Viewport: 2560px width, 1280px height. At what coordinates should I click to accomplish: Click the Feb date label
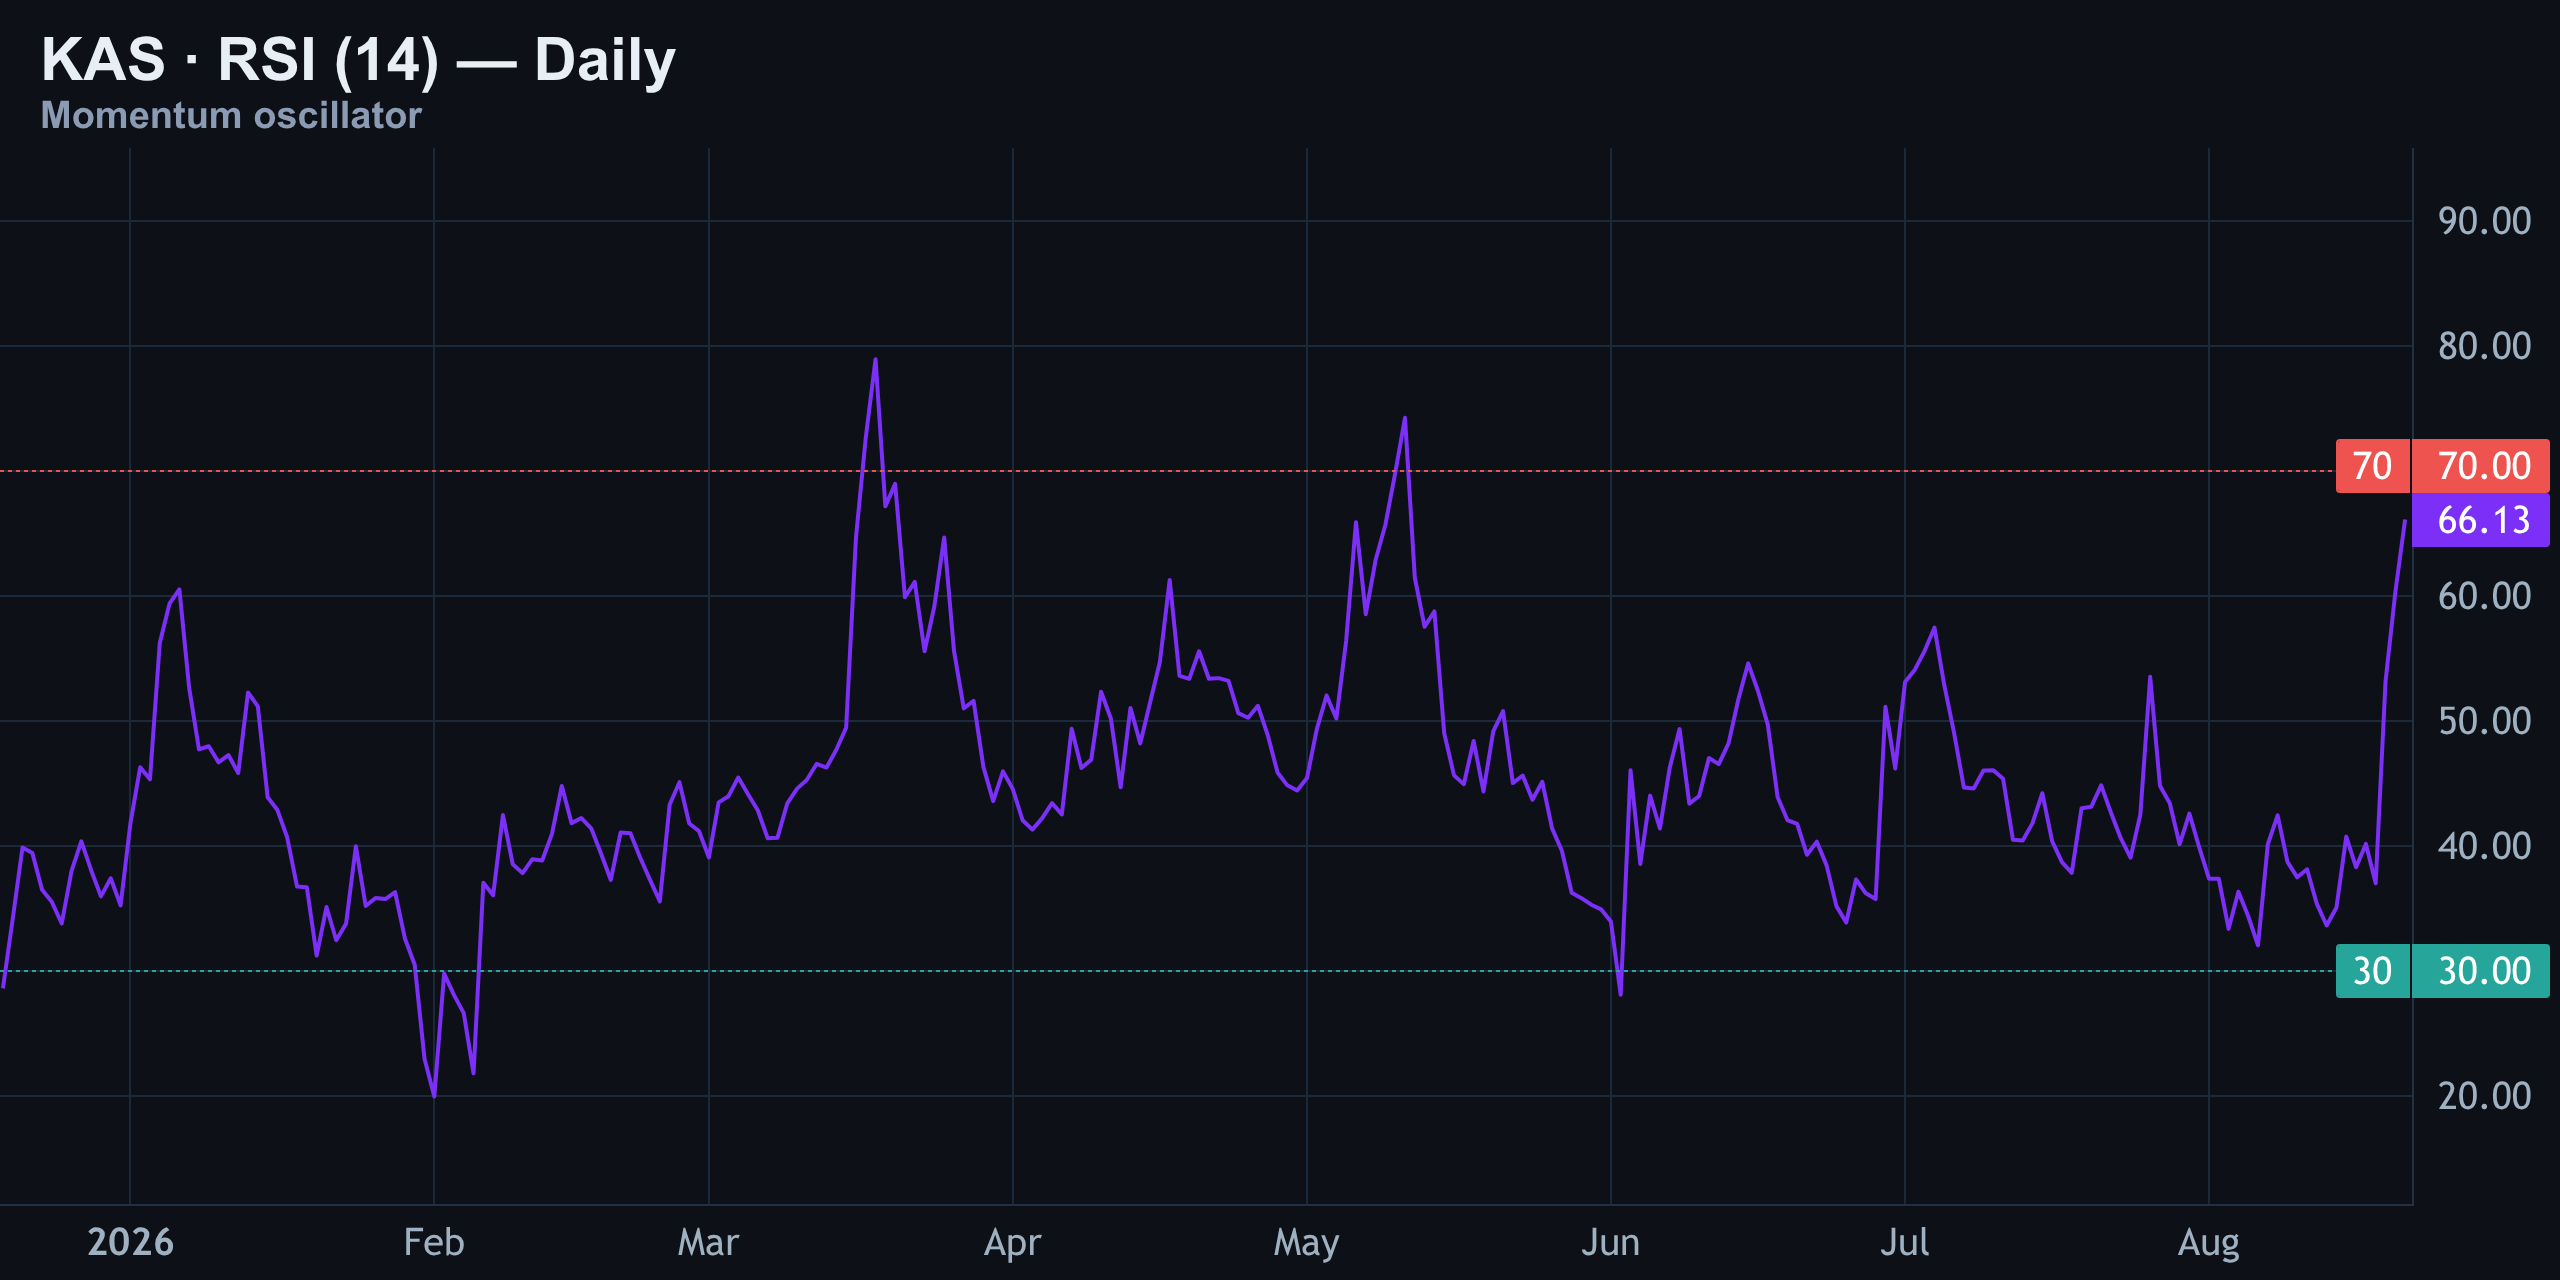click(x=434, y=1242)
